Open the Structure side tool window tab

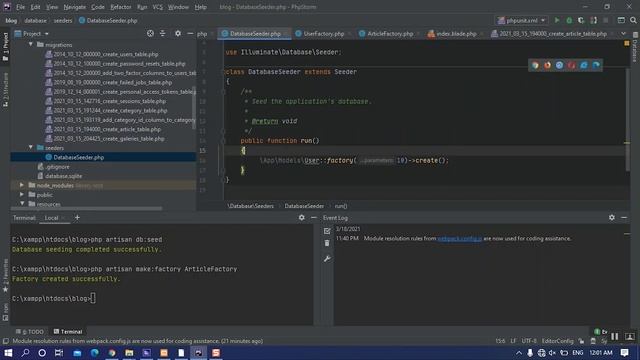pos(5,89)
